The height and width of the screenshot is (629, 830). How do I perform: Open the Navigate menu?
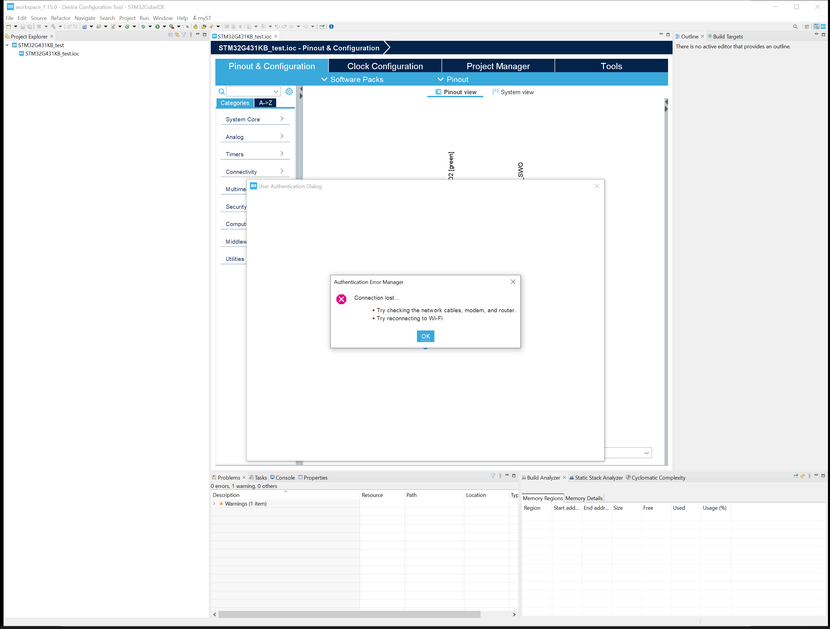(85, 18)
